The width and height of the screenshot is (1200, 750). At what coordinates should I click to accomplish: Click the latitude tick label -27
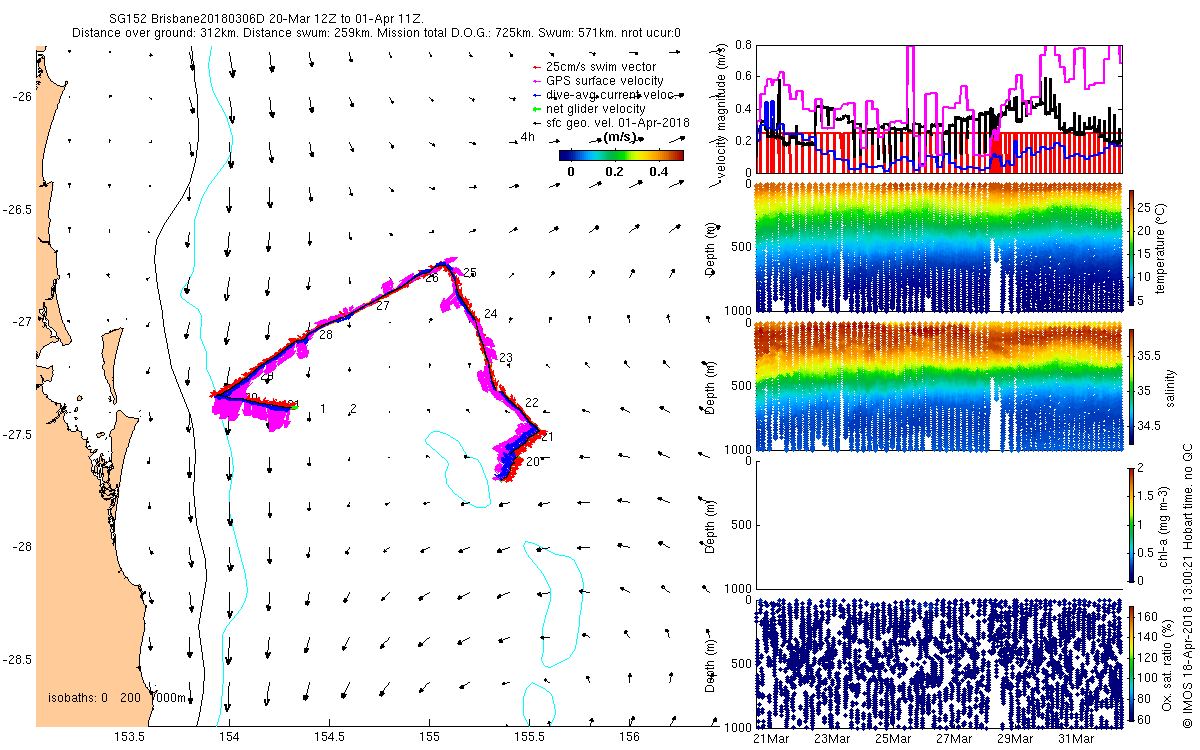coord(23,322)
